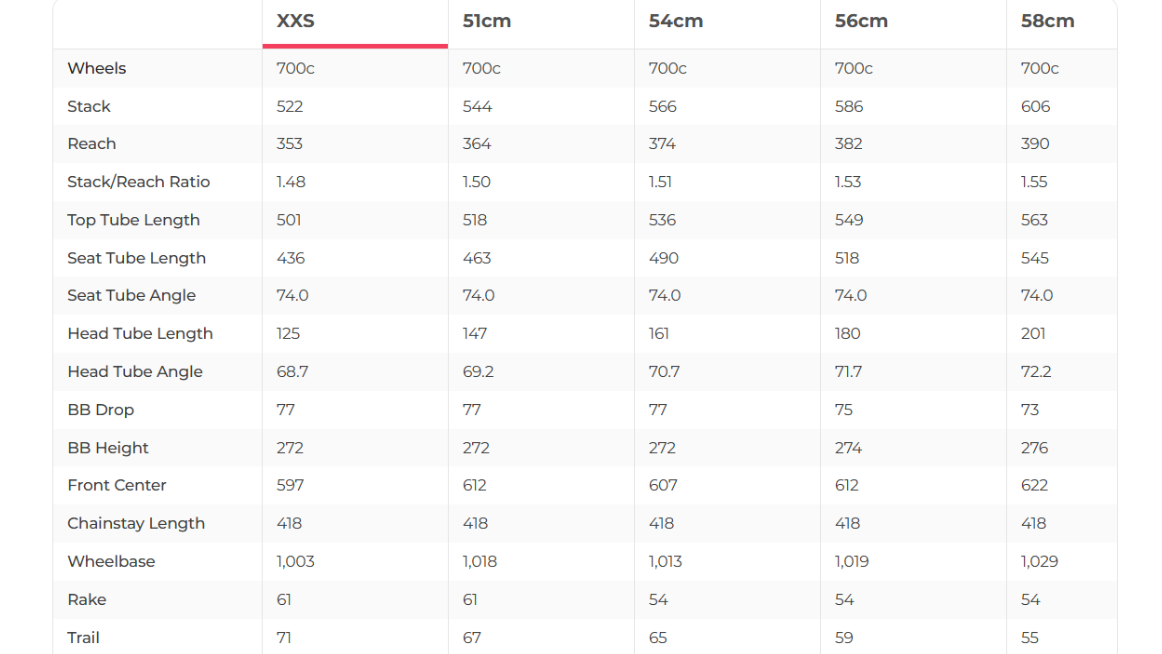Image resolution: width=1162 pixels, height=654 pixels.
Task: Select the 54cm size column header
Action: pyautogui.click(x=675, y=21)
